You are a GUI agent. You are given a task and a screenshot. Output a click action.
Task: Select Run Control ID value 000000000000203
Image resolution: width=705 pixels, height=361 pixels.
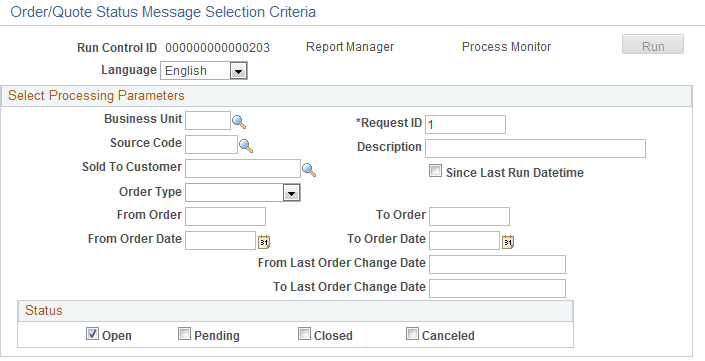click(218, 48)
